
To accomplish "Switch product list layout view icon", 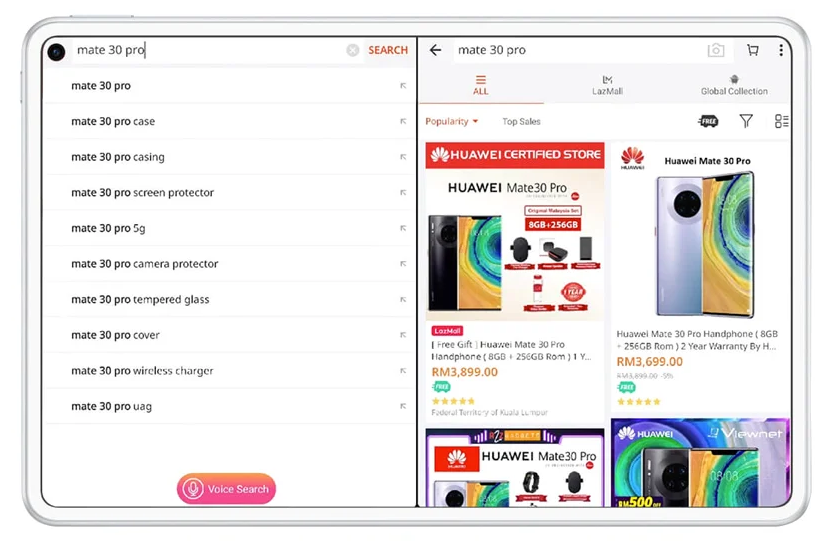I will pyautogui.click(x=781, y=121).
